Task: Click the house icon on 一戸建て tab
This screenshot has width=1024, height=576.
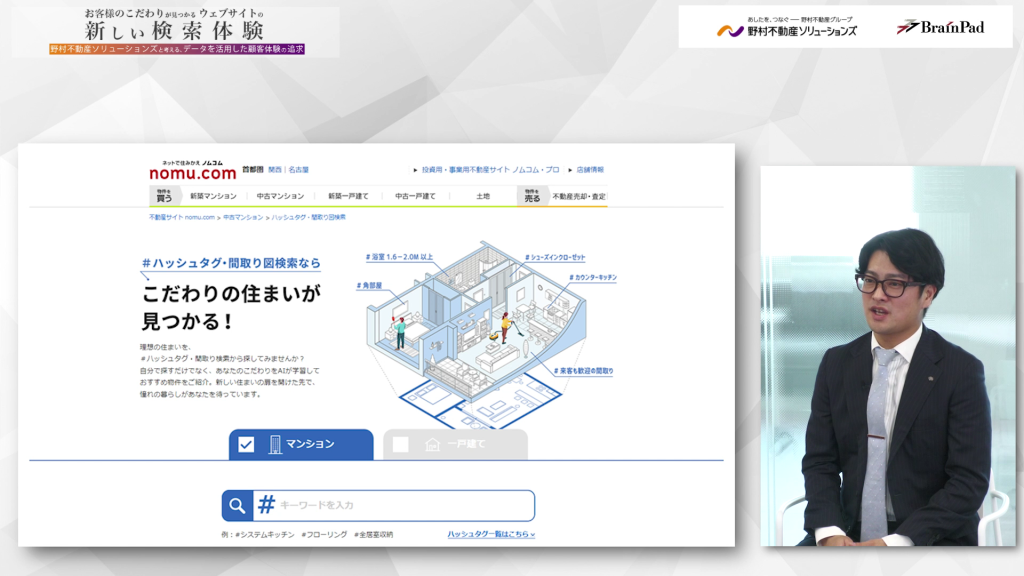Action: 432,445
